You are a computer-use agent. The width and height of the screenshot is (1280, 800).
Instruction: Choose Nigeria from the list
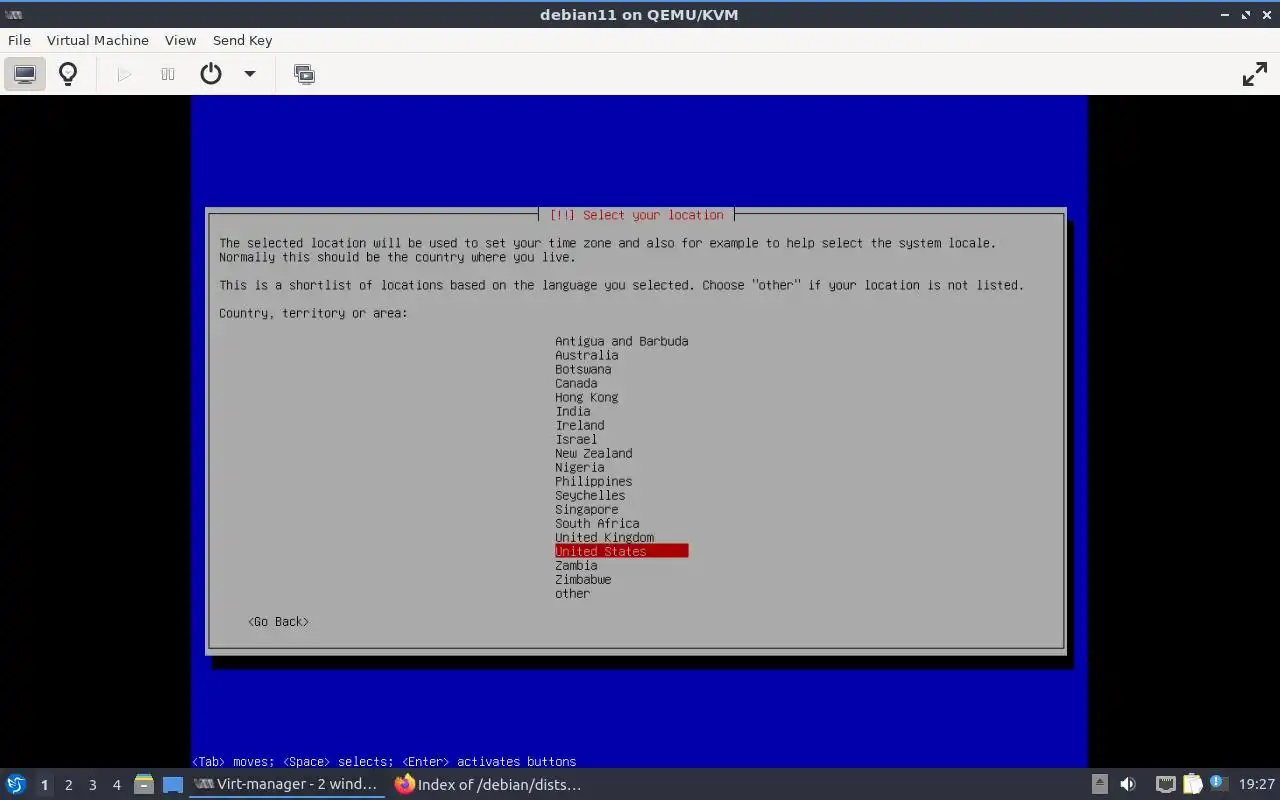pos(579,467)
